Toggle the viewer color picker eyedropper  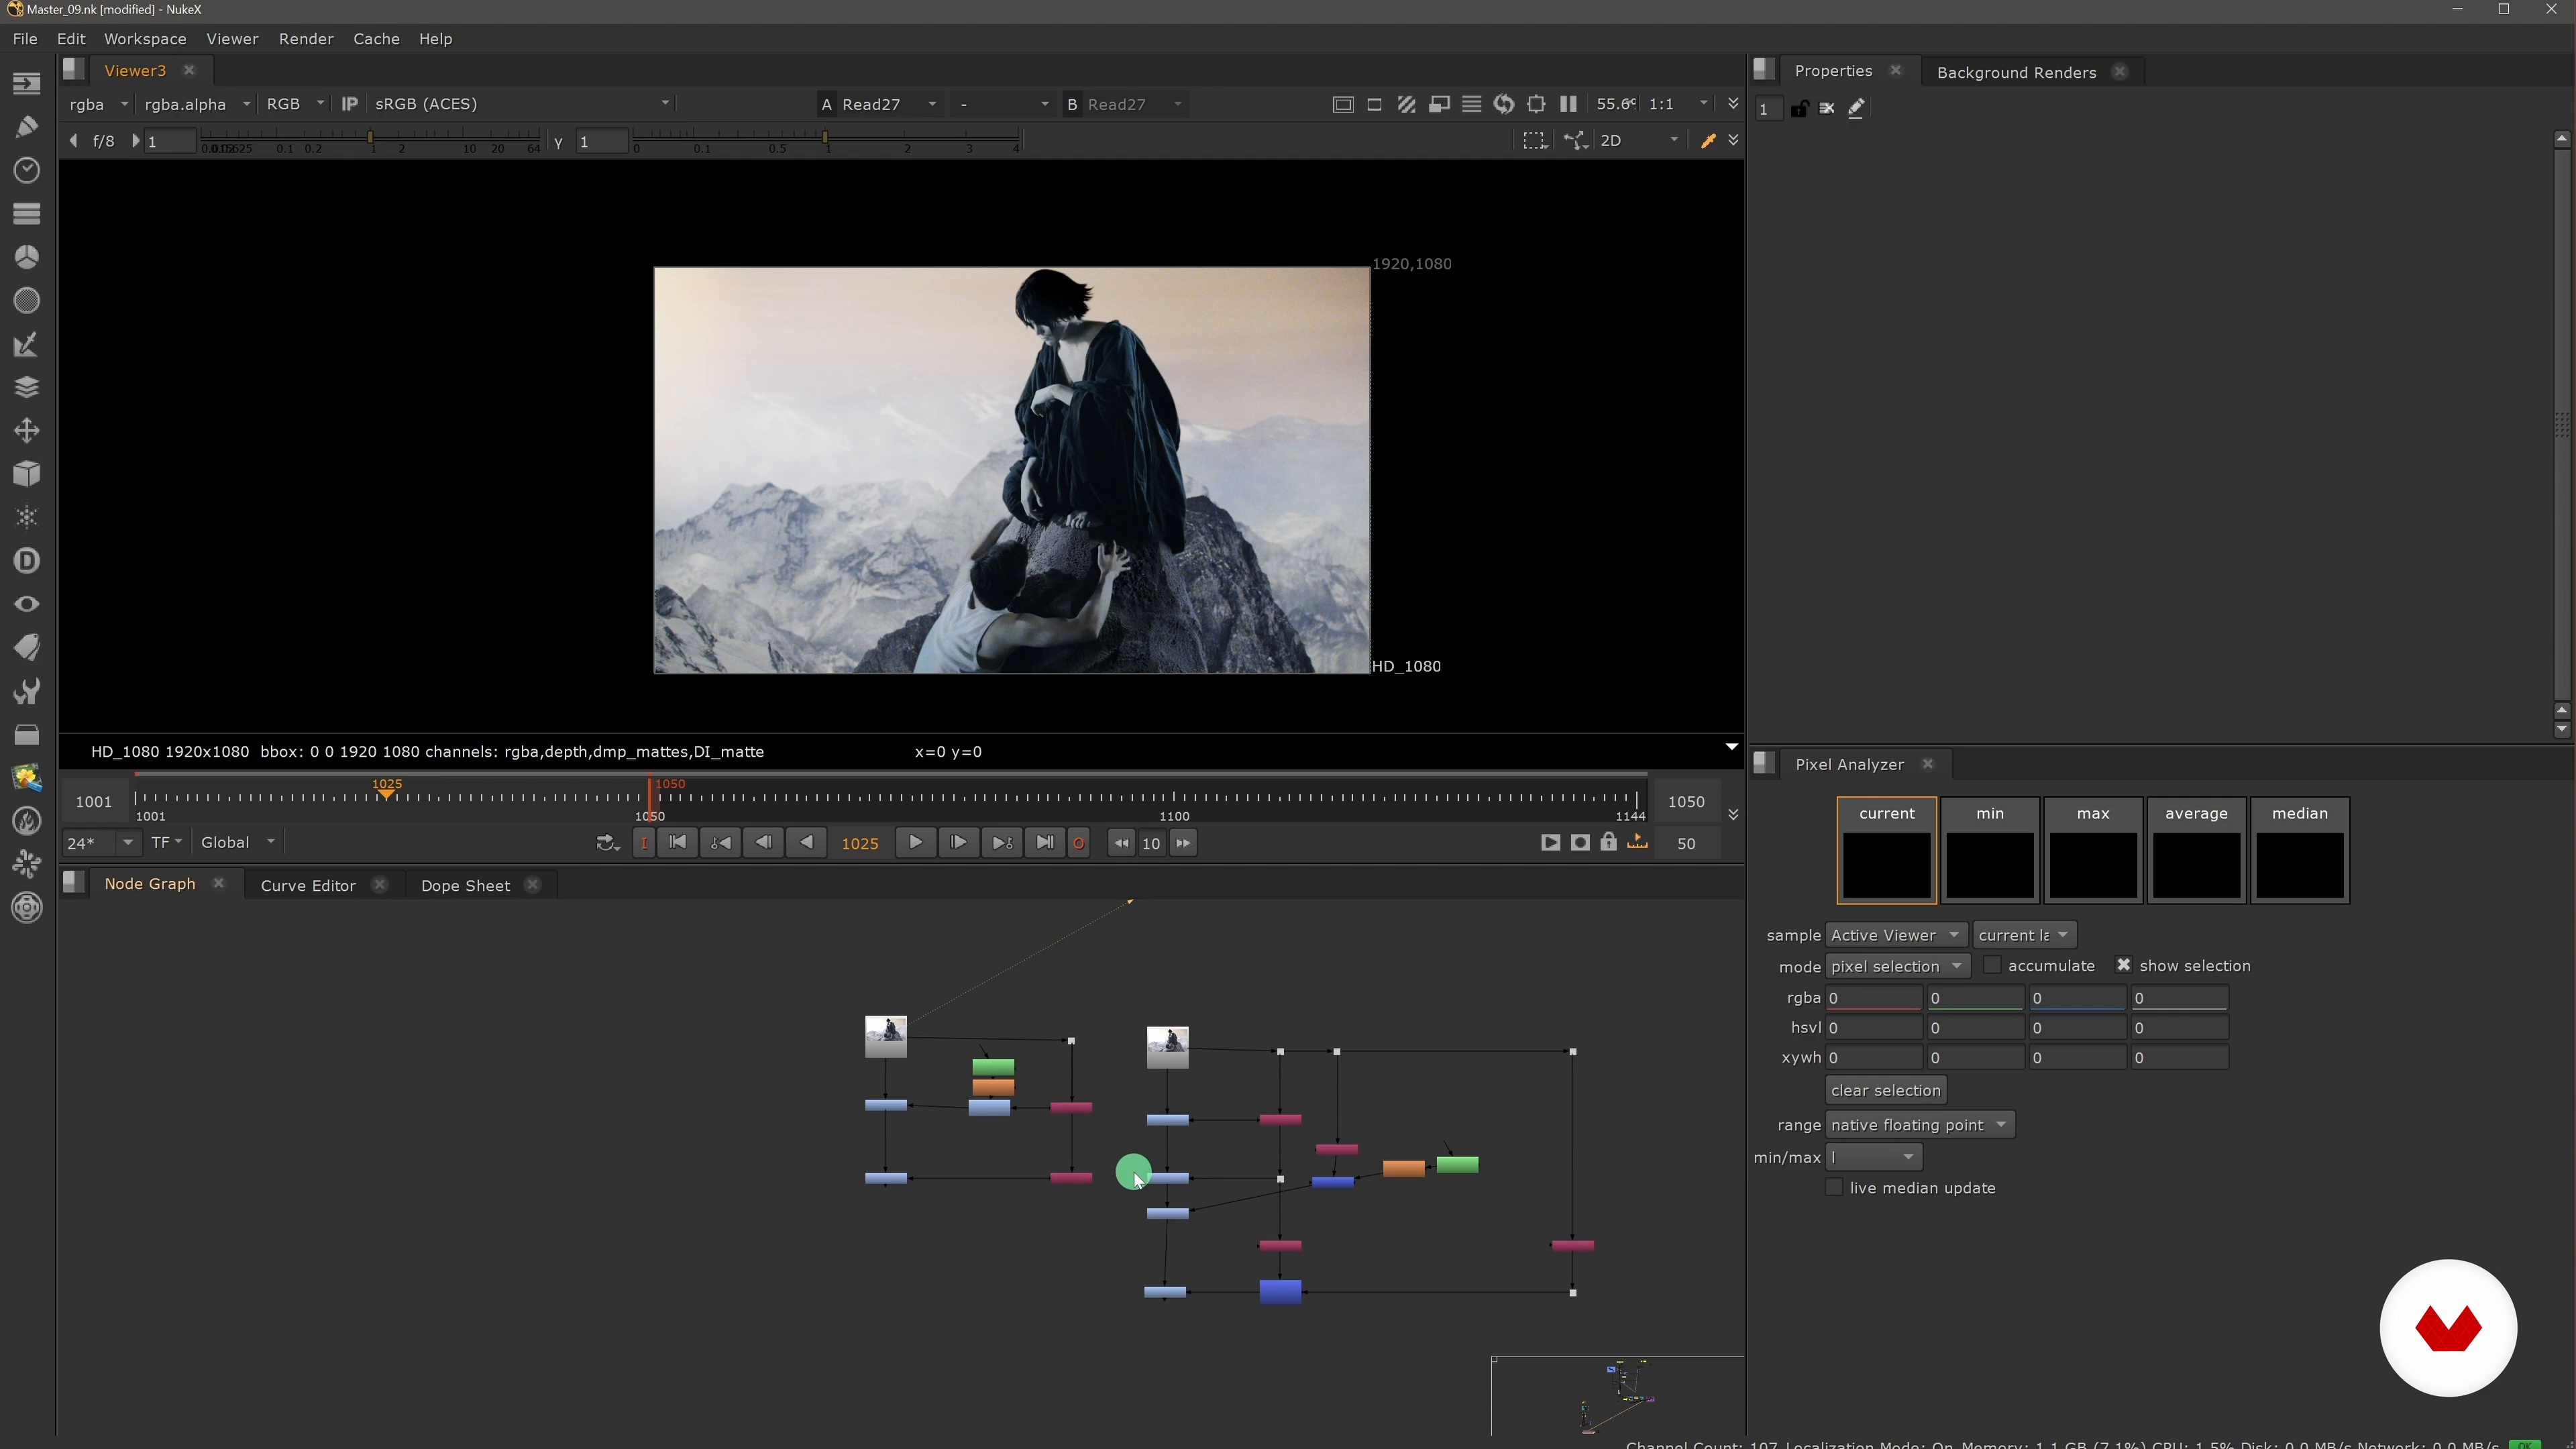click(x=1708, y=141)
